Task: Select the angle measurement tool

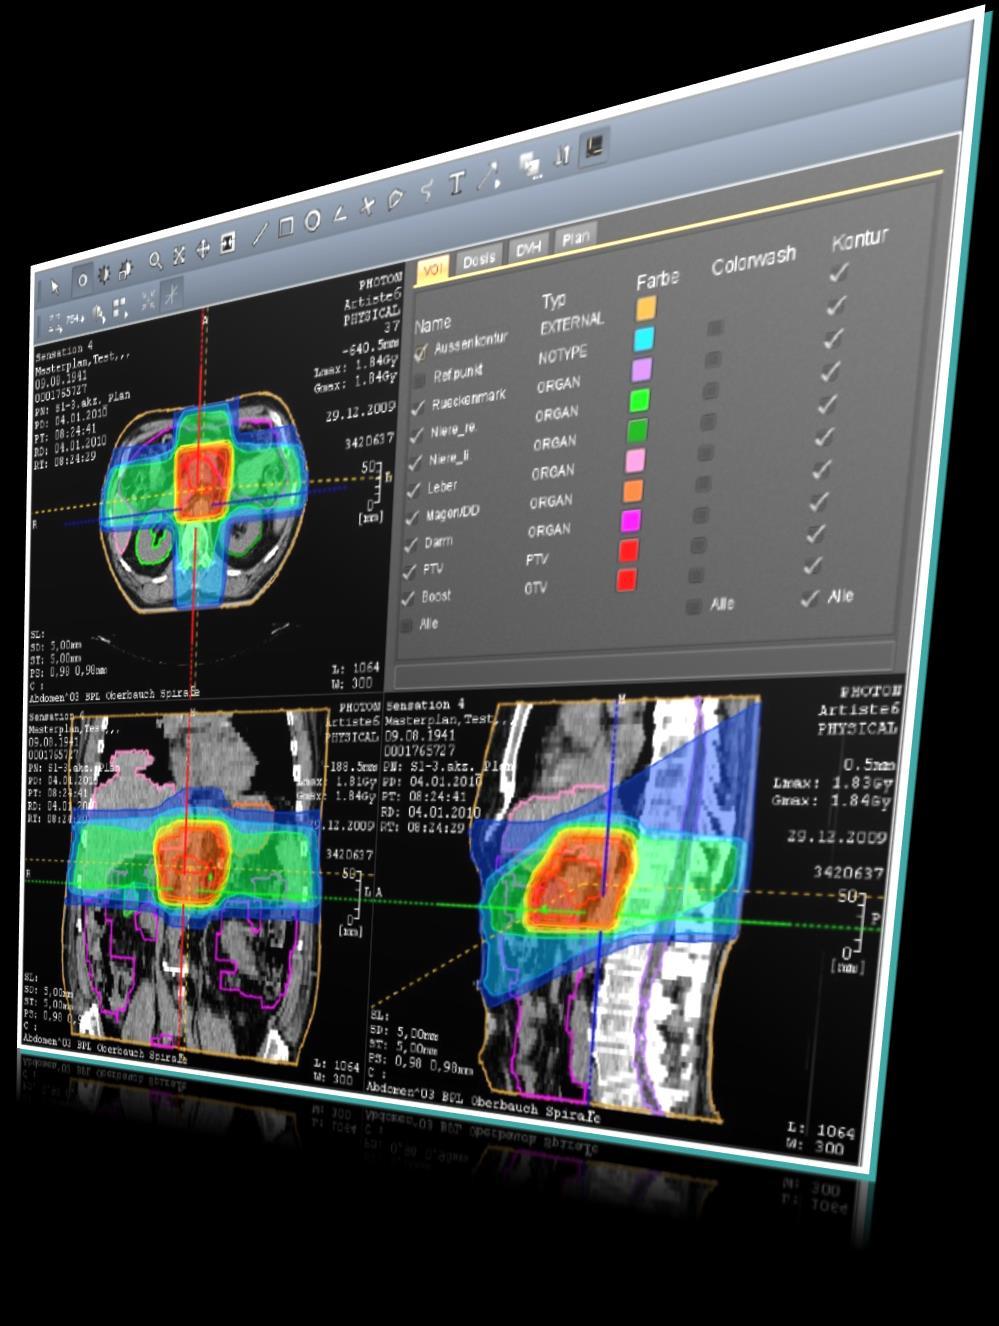Action: 340,213
